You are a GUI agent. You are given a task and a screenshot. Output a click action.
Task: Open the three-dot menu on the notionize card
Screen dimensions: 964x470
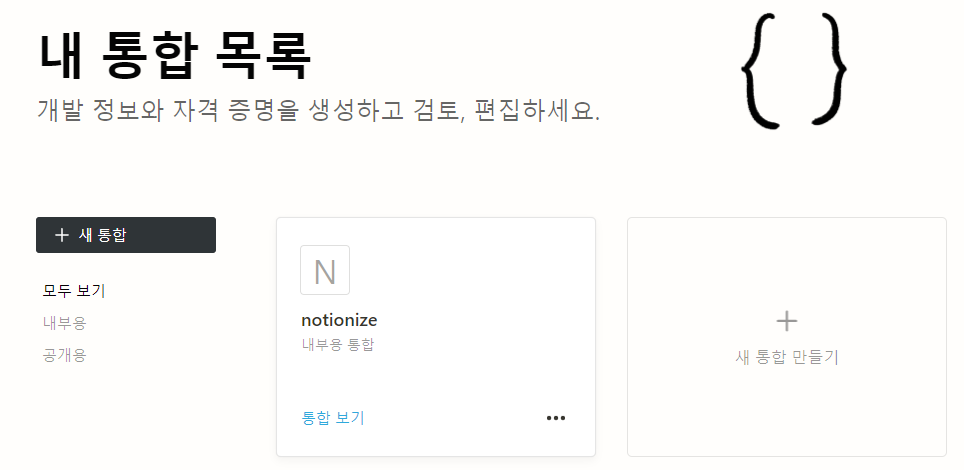click(x=556, y=418)
